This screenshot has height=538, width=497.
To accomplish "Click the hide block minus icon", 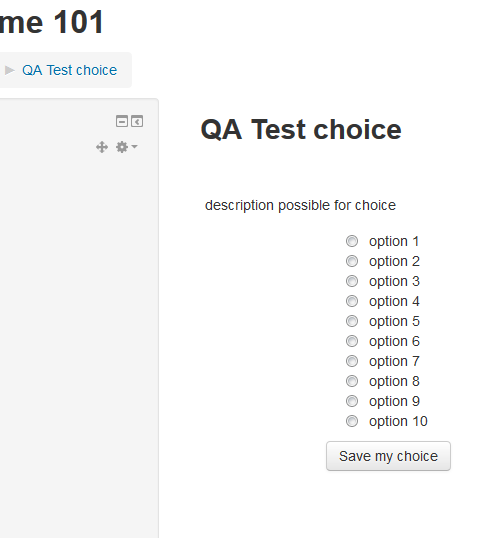I will (x=122, y=121).
